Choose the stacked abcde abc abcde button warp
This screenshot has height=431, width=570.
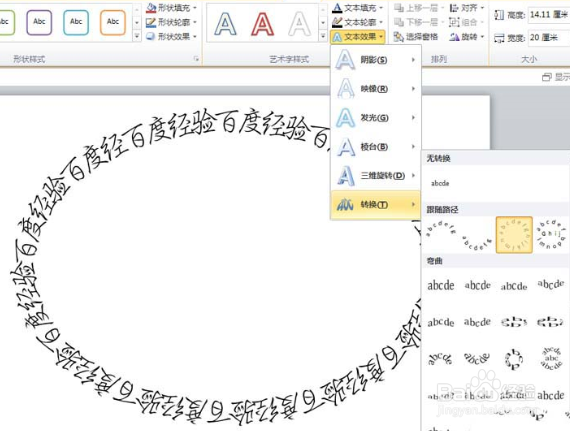coord(551,359)
